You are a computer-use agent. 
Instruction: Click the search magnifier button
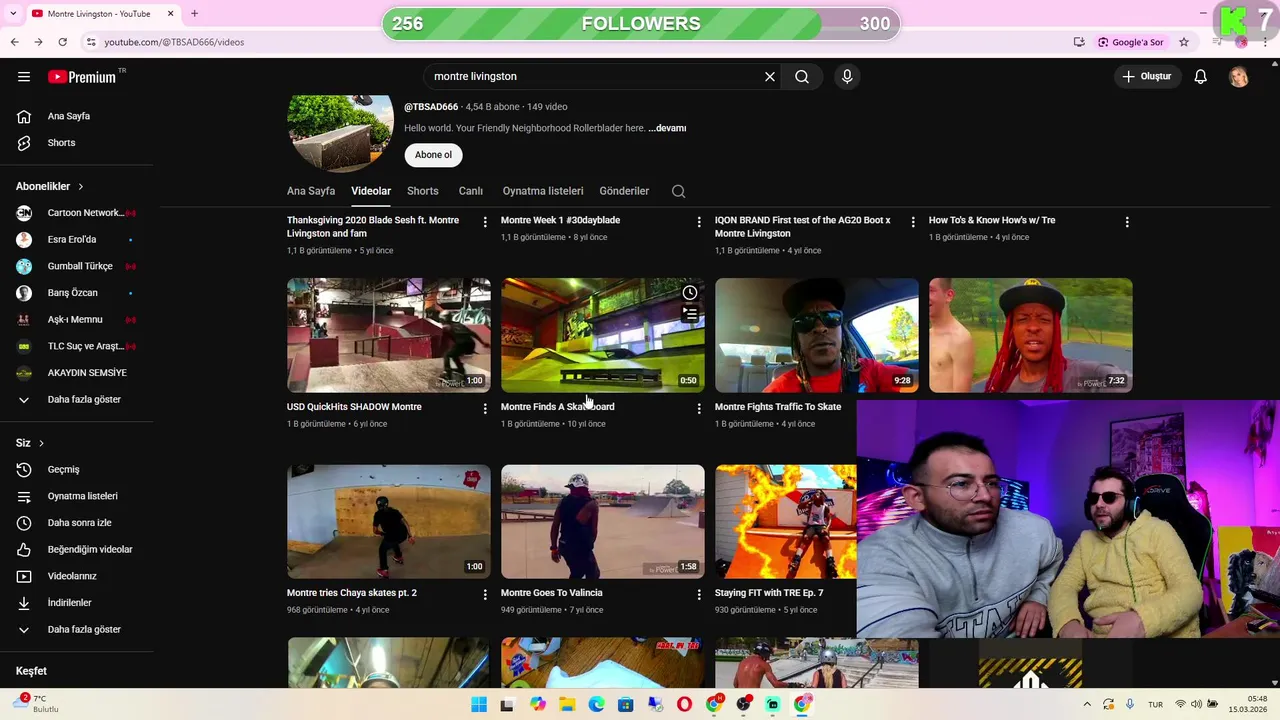[x=802, y=77]
